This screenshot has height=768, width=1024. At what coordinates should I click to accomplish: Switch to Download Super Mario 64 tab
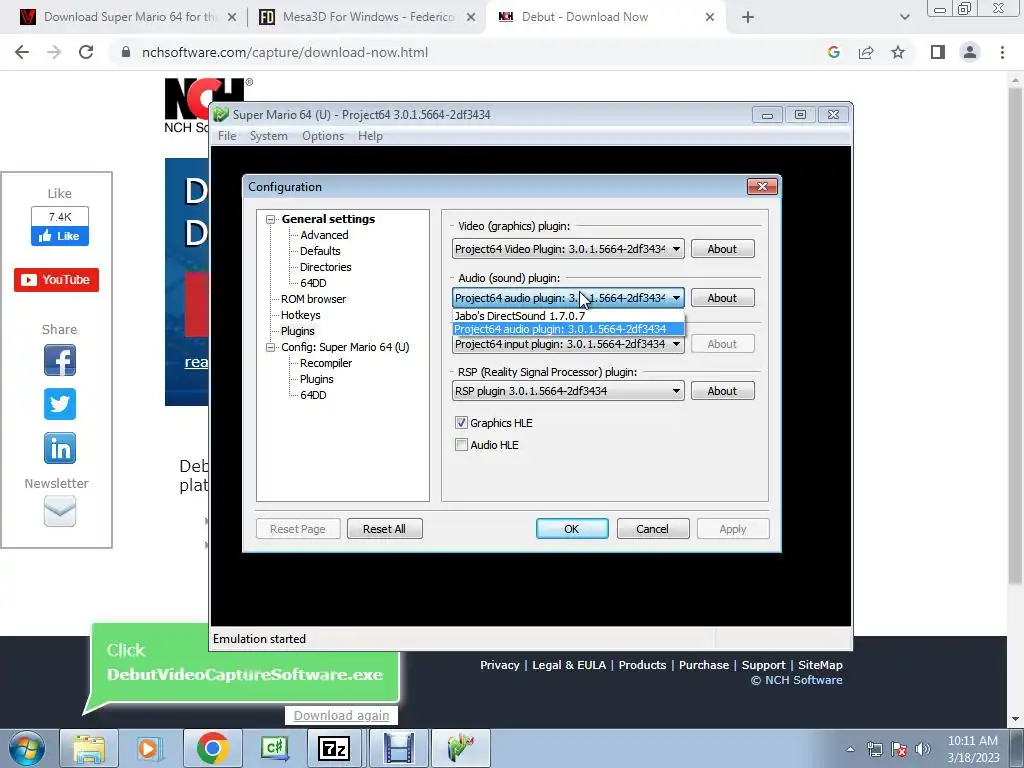128,17
